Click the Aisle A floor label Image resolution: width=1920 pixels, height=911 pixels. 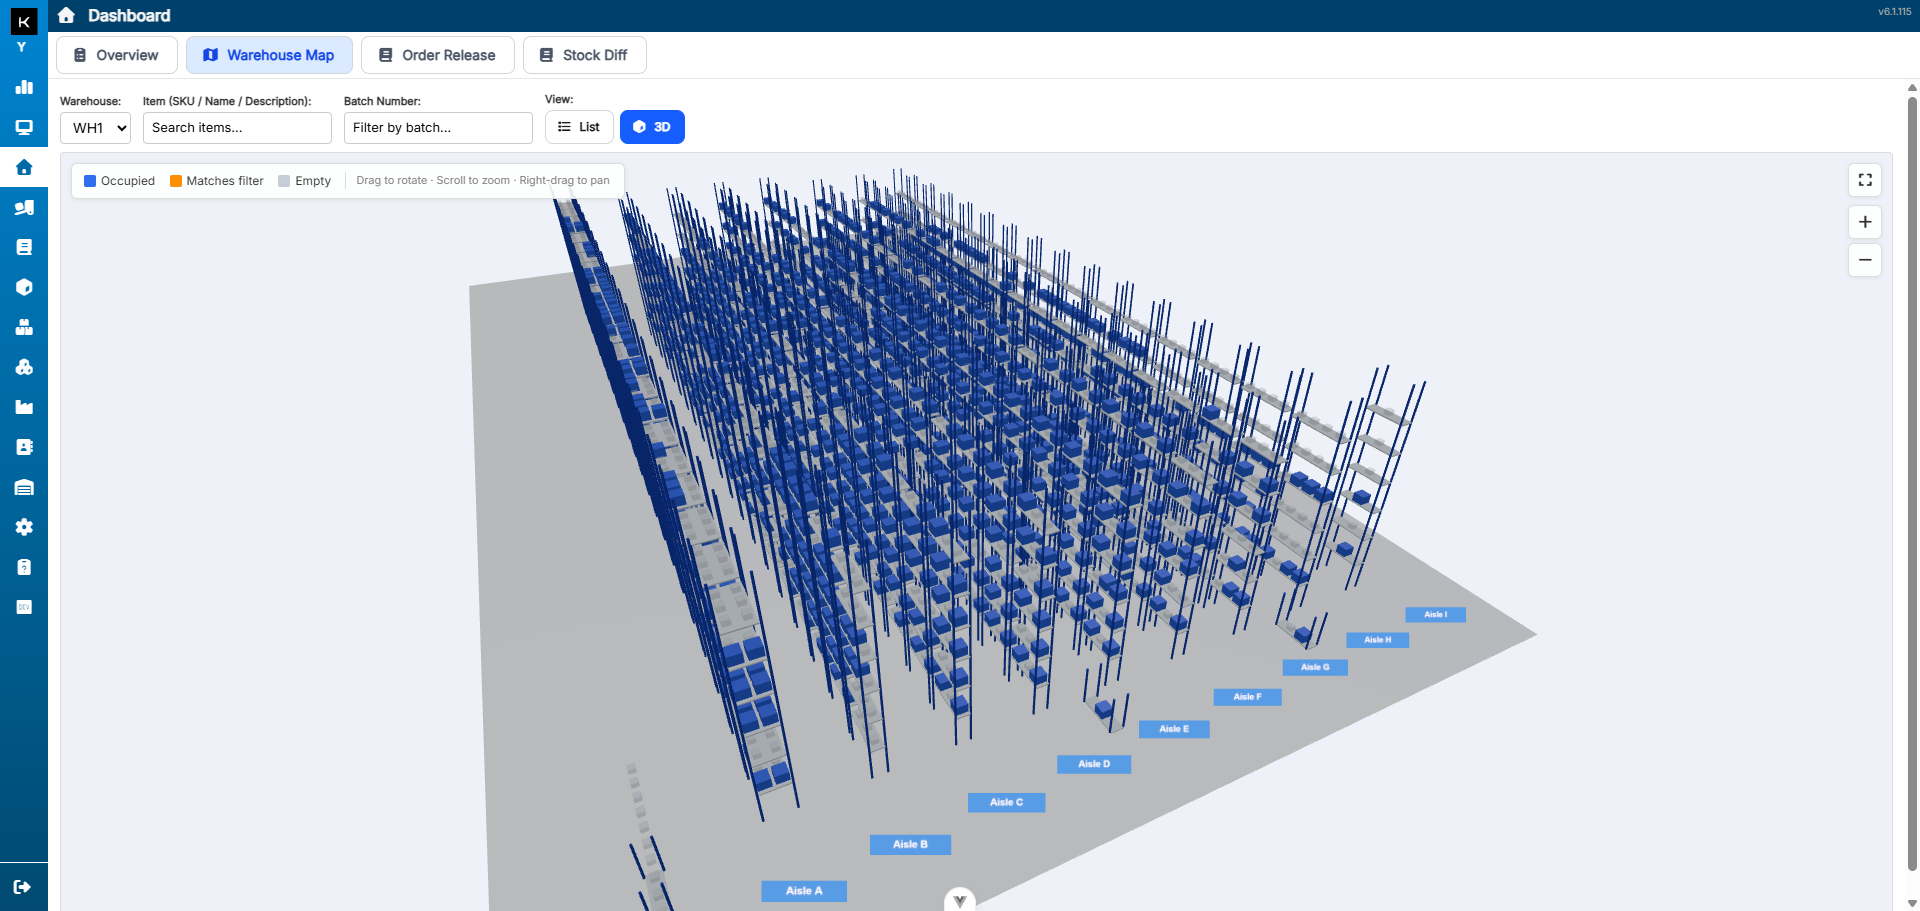pos(804,891)
